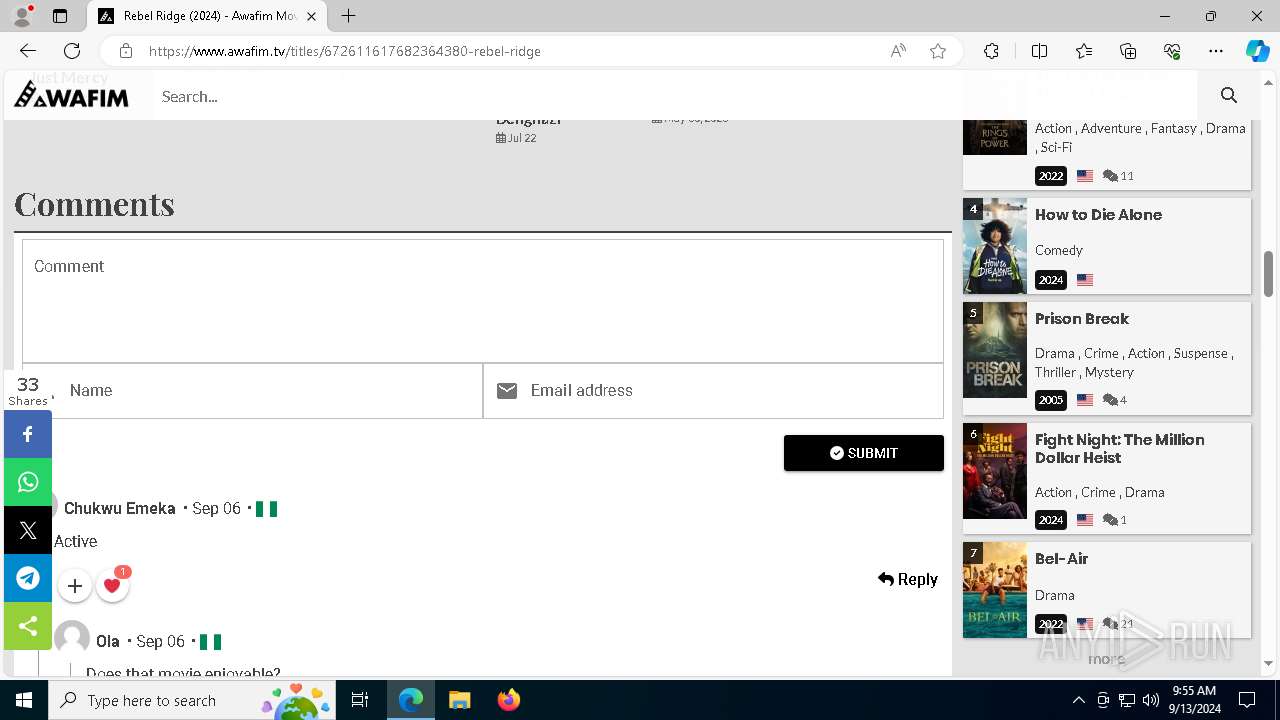Open a new browser tab
1280x720 pixels.
pyautogui.click(x=348, y=16)
